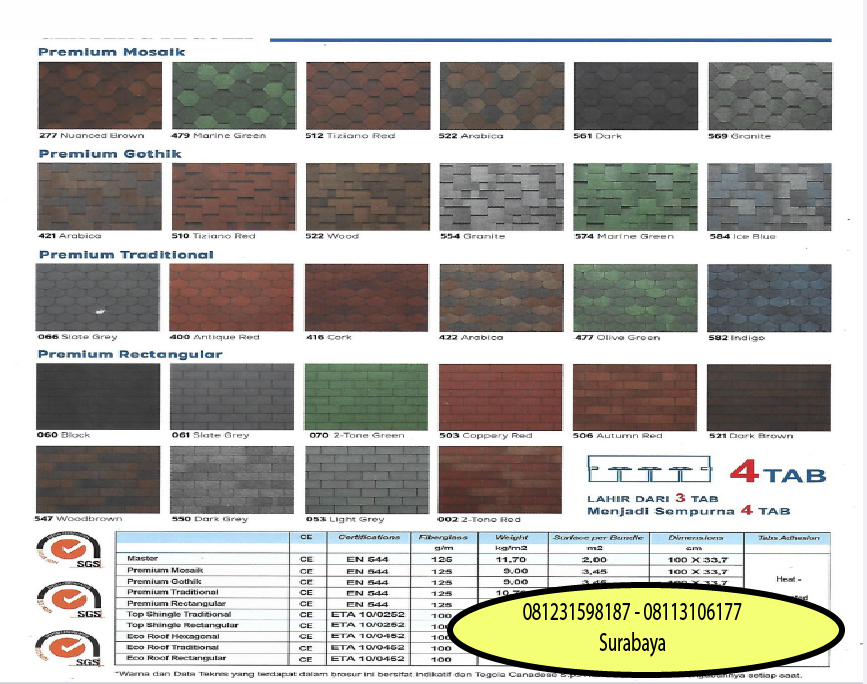Select the 506 Autumn Red swatch
This screenshot has width=867, height=684.
coord(635,397)
